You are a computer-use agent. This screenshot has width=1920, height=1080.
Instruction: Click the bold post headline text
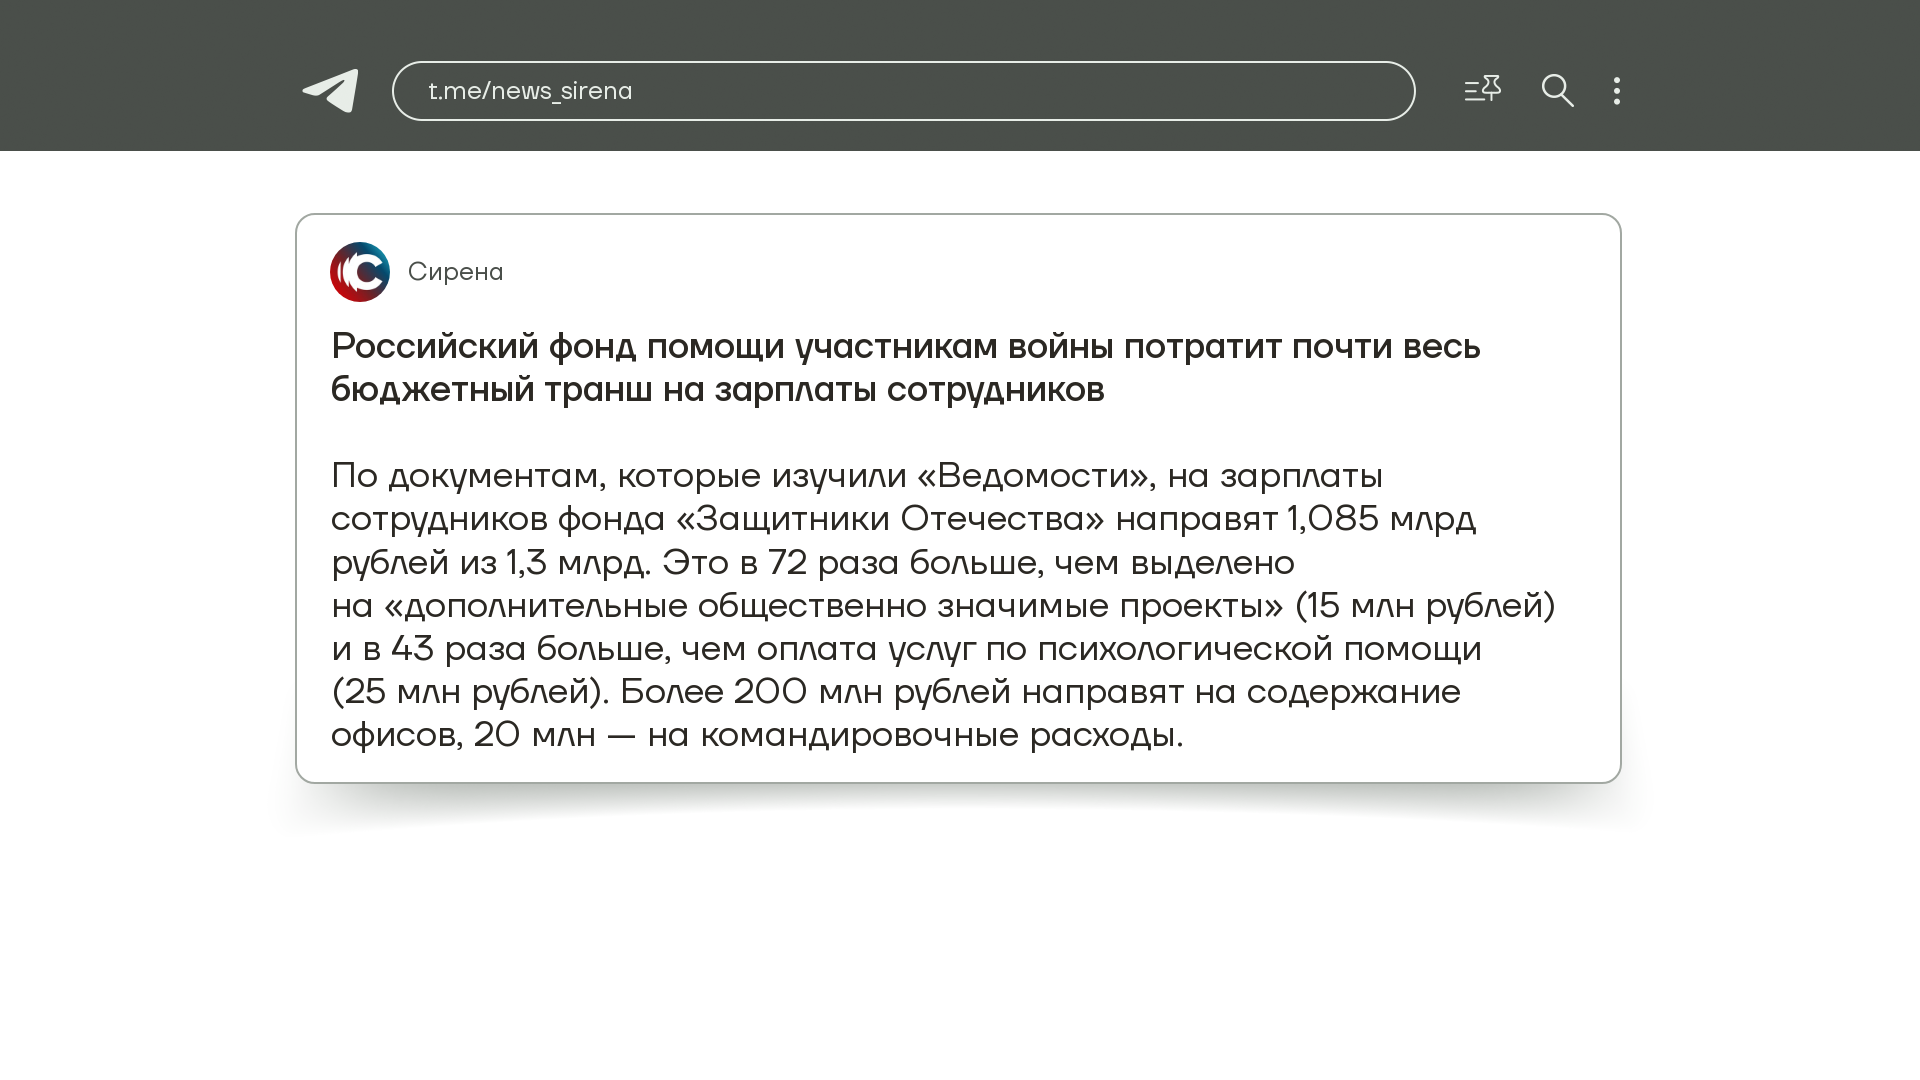pyautogui.click(x=905, y=347)
